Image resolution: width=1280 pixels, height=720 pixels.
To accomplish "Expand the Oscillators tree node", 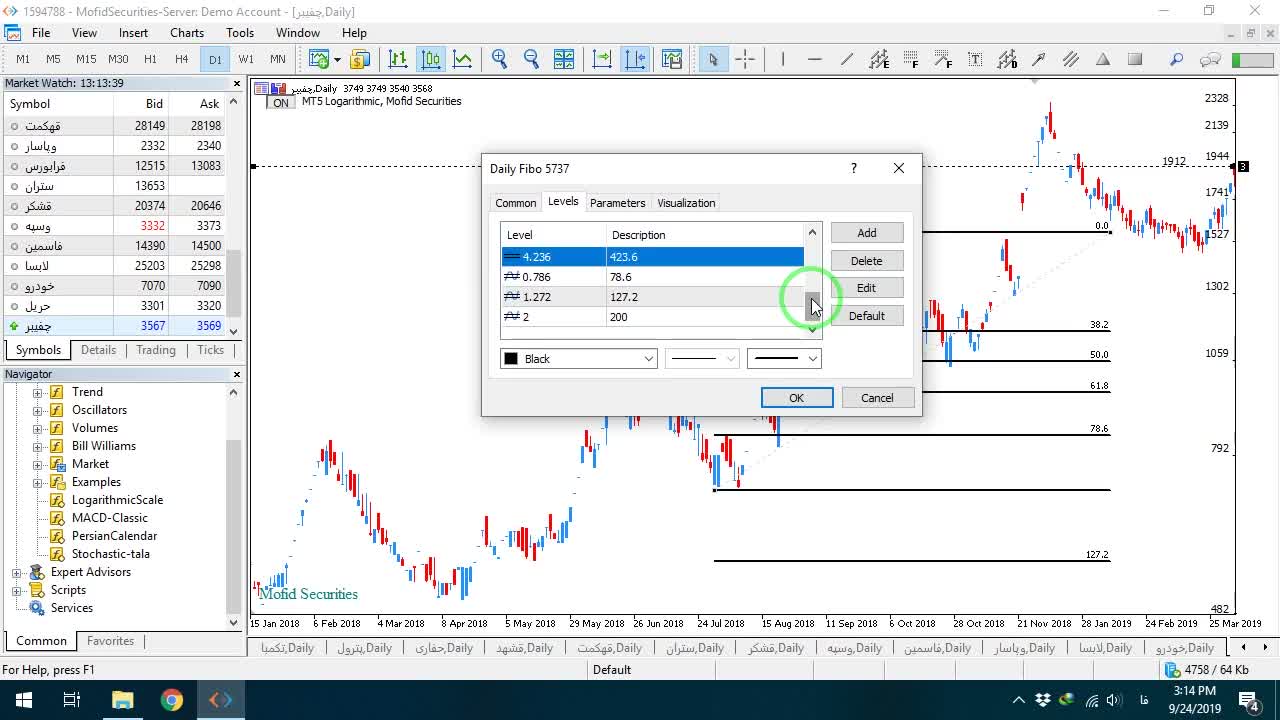I will pyautogui.click(x=38, y=410).
